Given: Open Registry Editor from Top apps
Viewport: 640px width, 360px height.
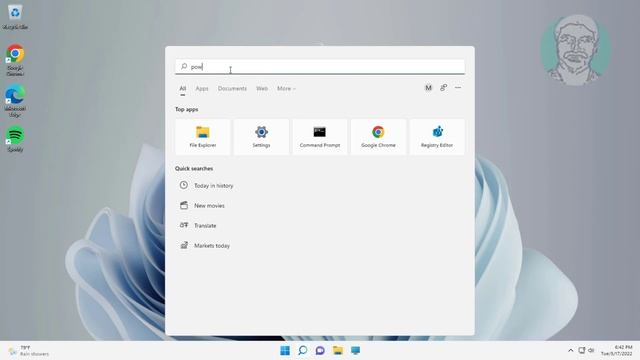Looking at the screenshot, I should click(437, 137).
